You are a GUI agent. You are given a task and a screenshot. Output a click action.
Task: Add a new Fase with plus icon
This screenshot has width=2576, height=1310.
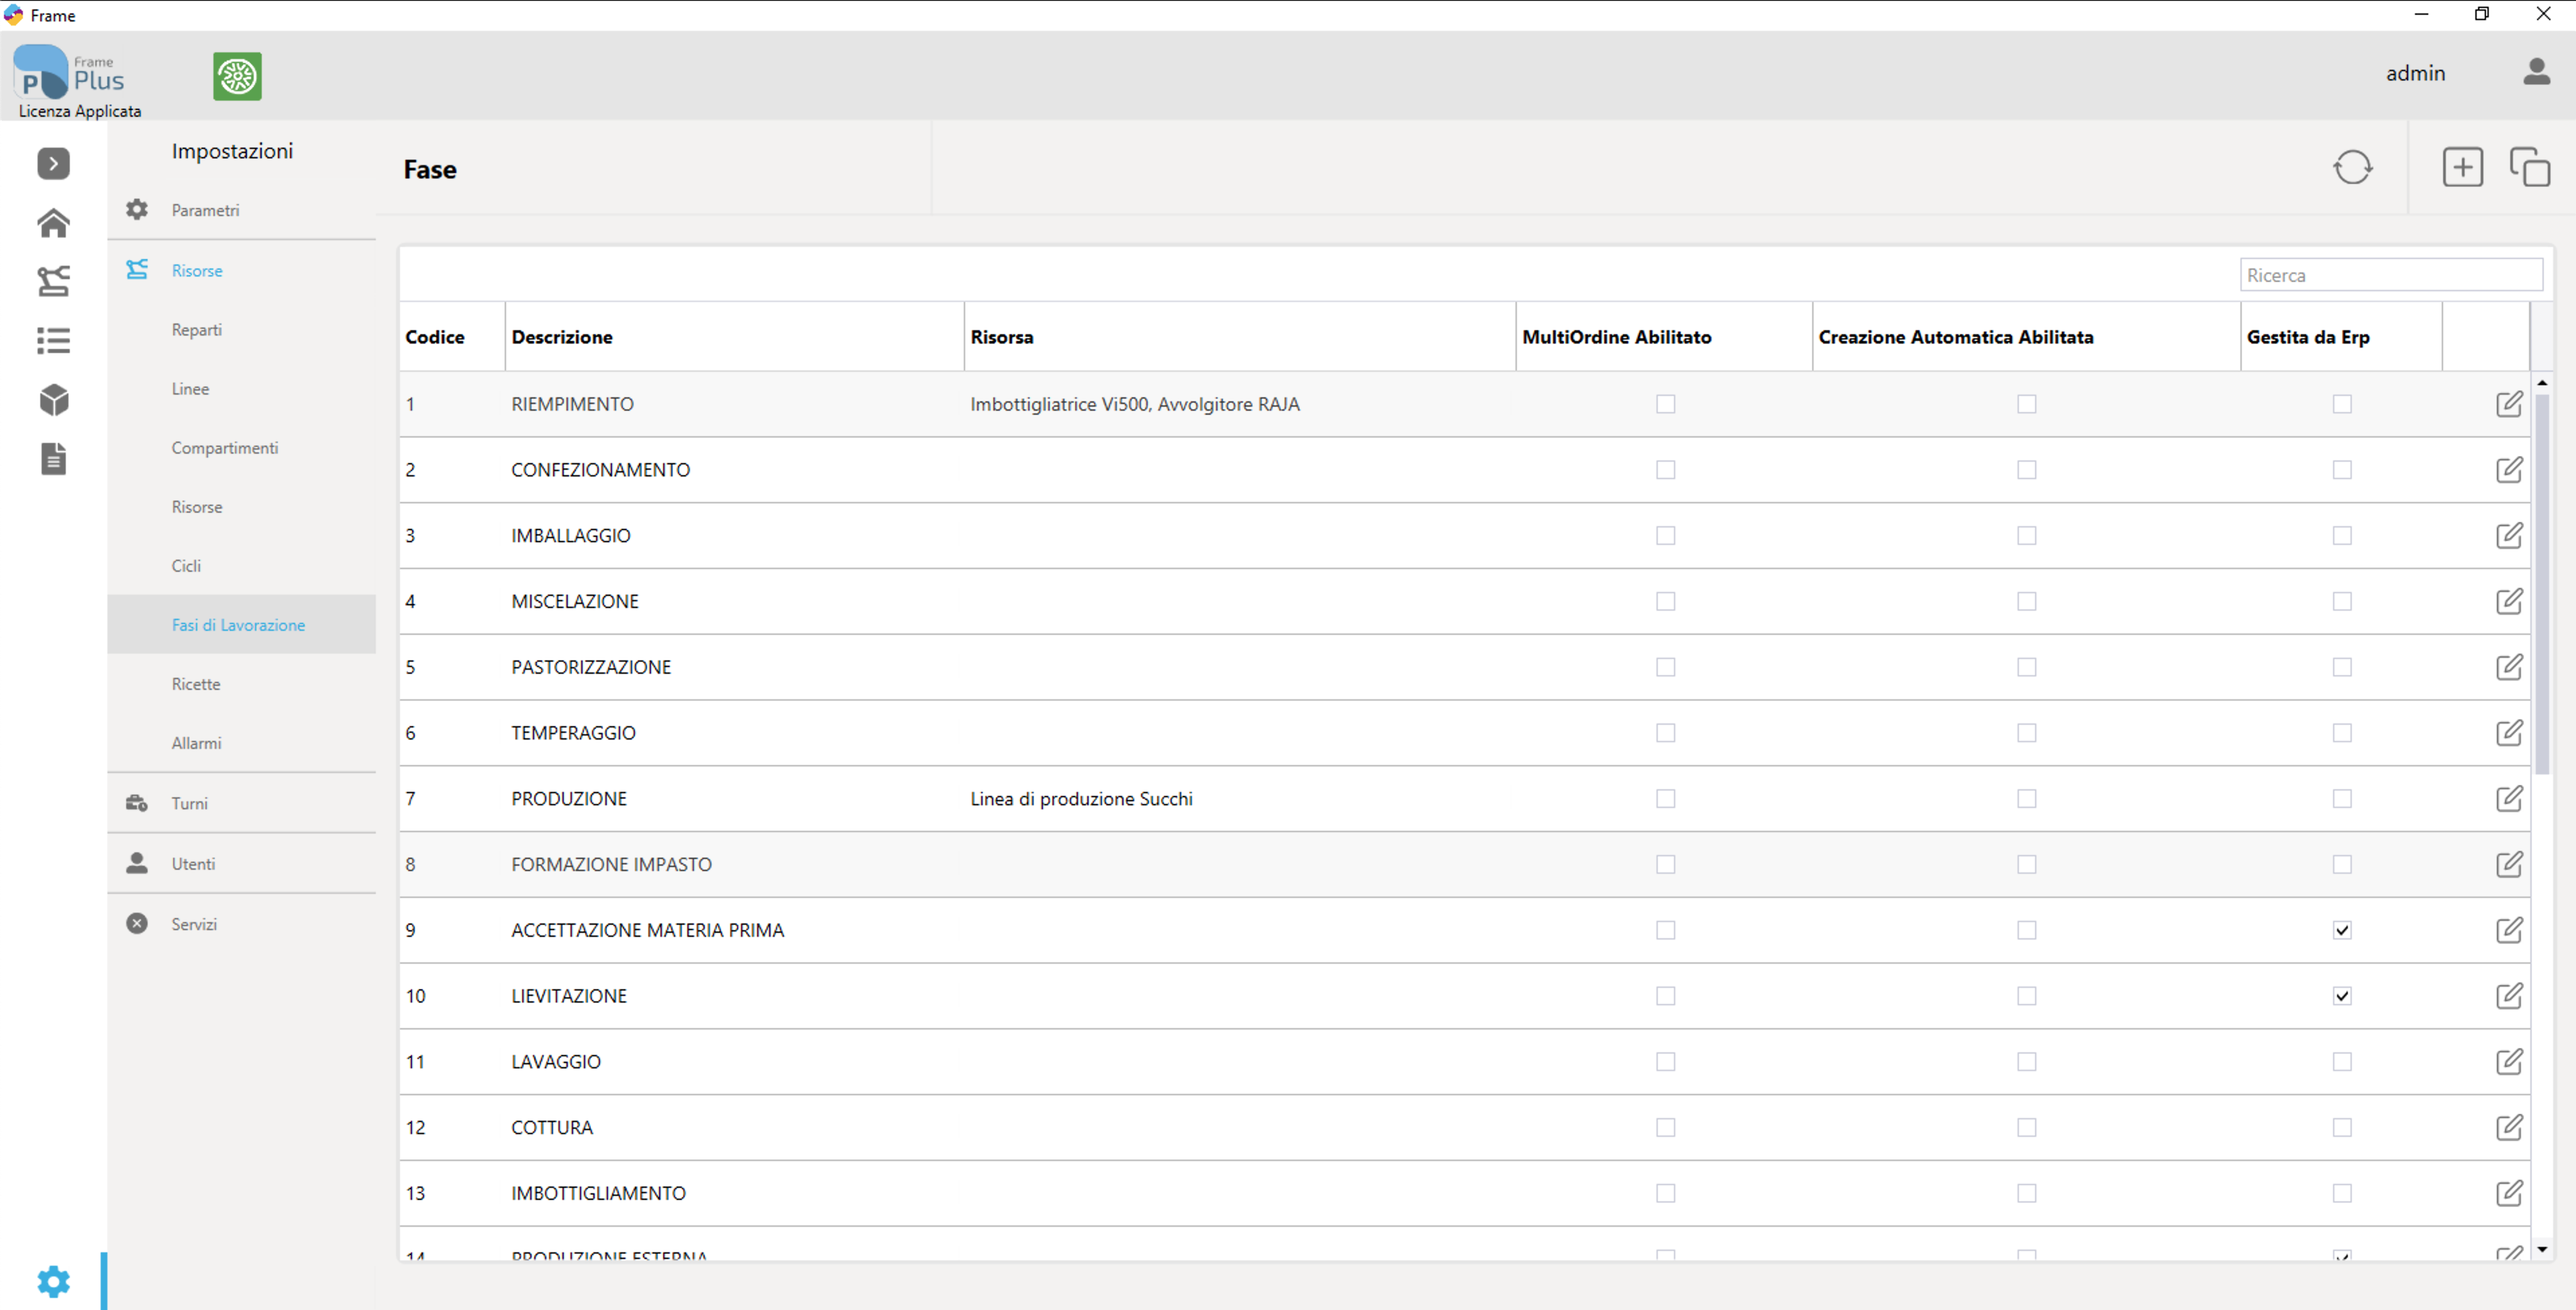[2463, 167]
